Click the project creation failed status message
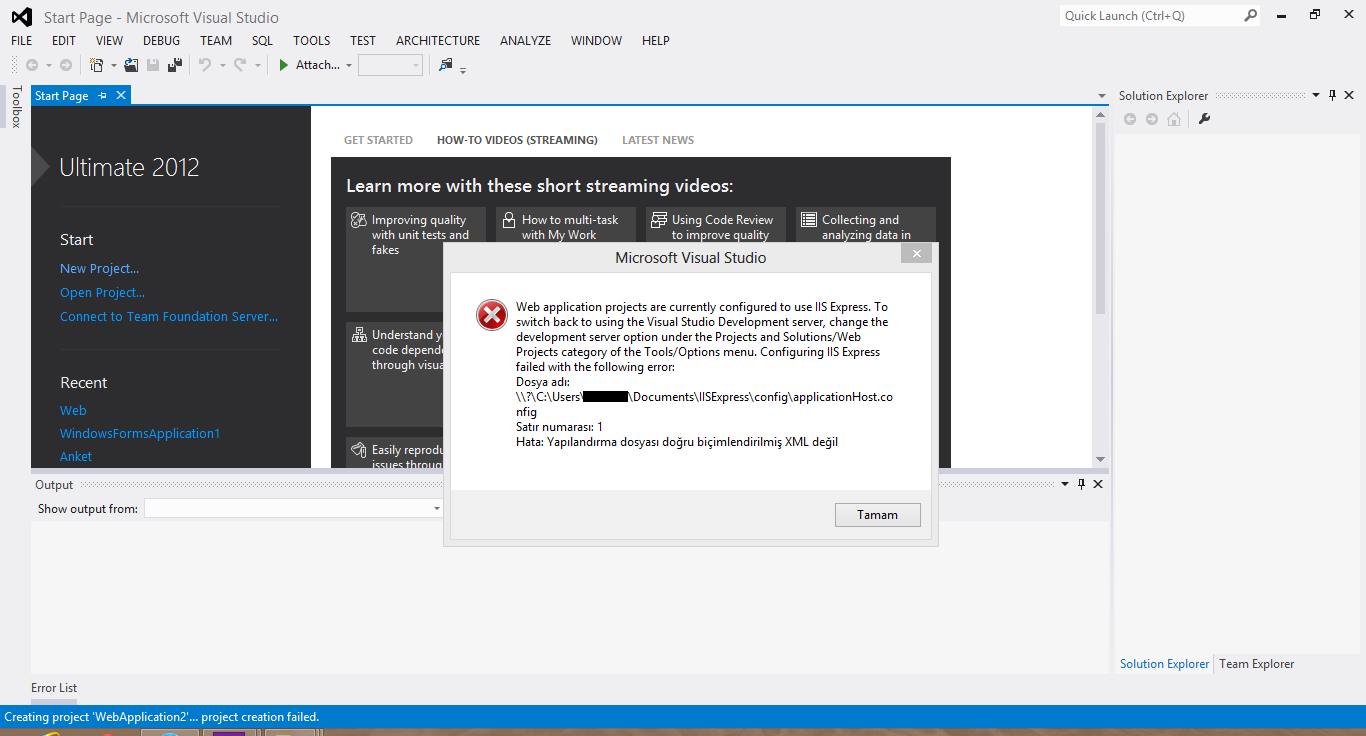The image size is (1366, 736). point(162,717)
